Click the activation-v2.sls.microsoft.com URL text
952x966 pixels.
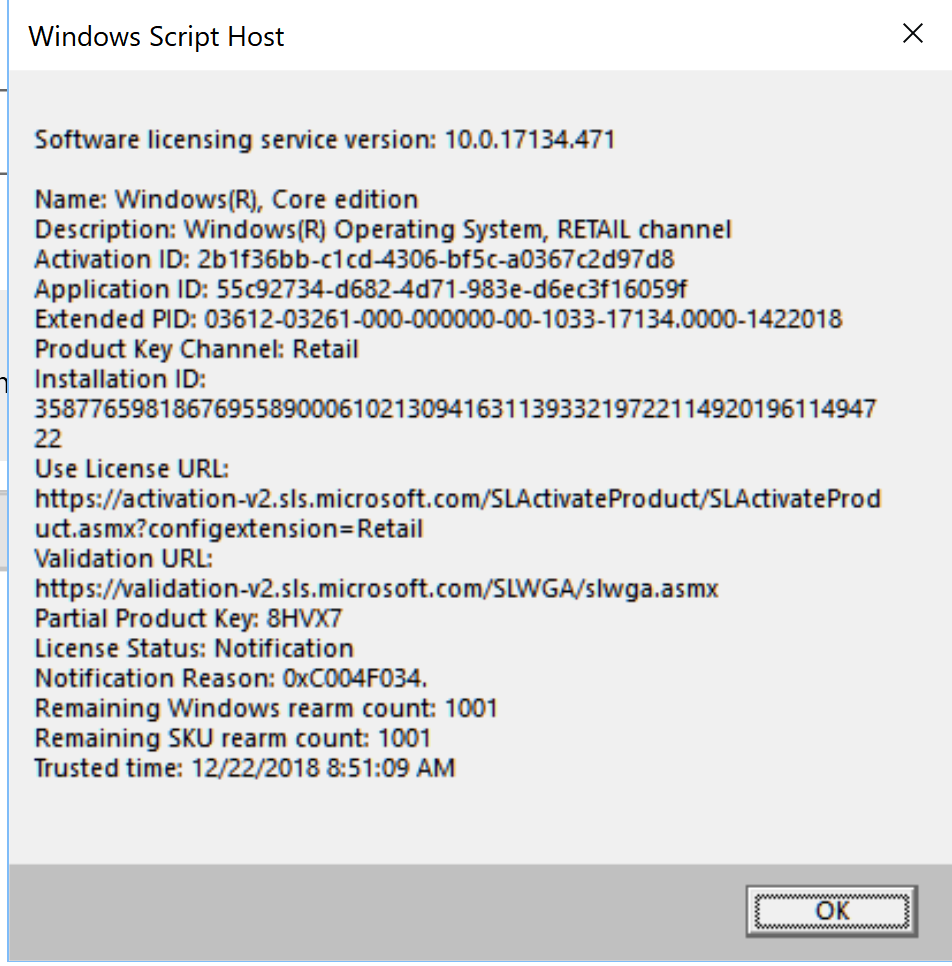[458, 514]
